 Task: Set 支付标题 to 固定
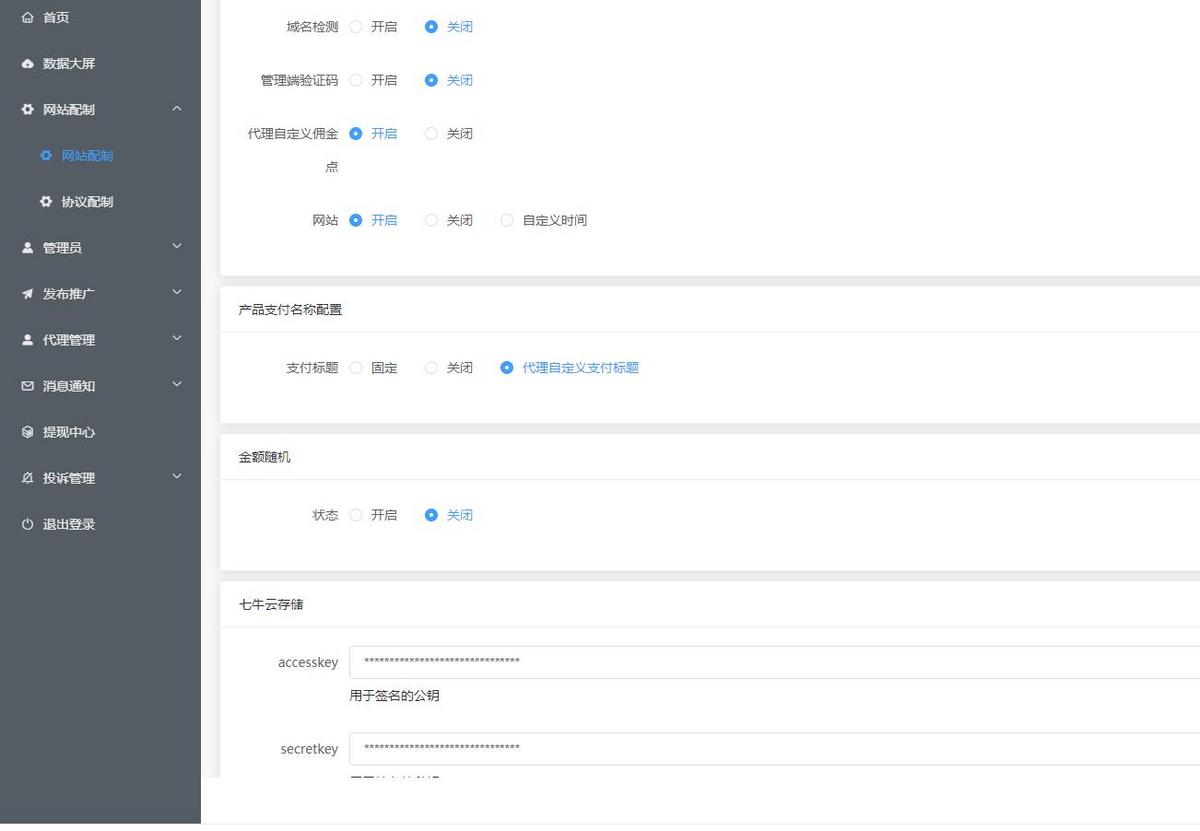(x=356, y=368)
